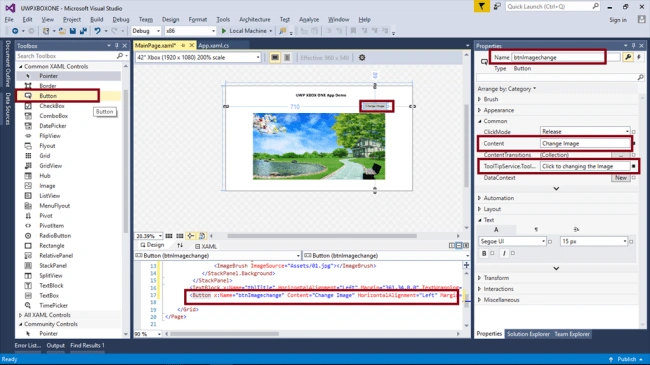Open the 20.39% zoom dropdown

point(149,236)
